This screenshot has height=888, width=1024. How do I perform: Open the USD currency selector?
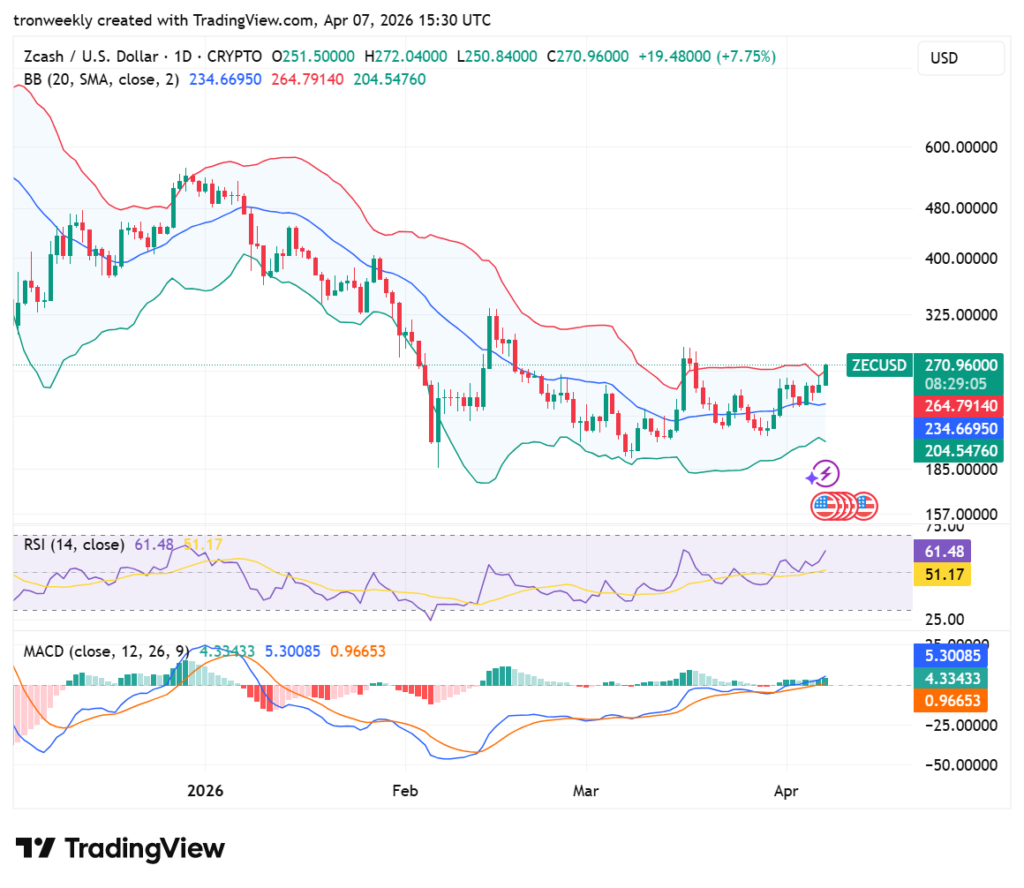(960, 58)
